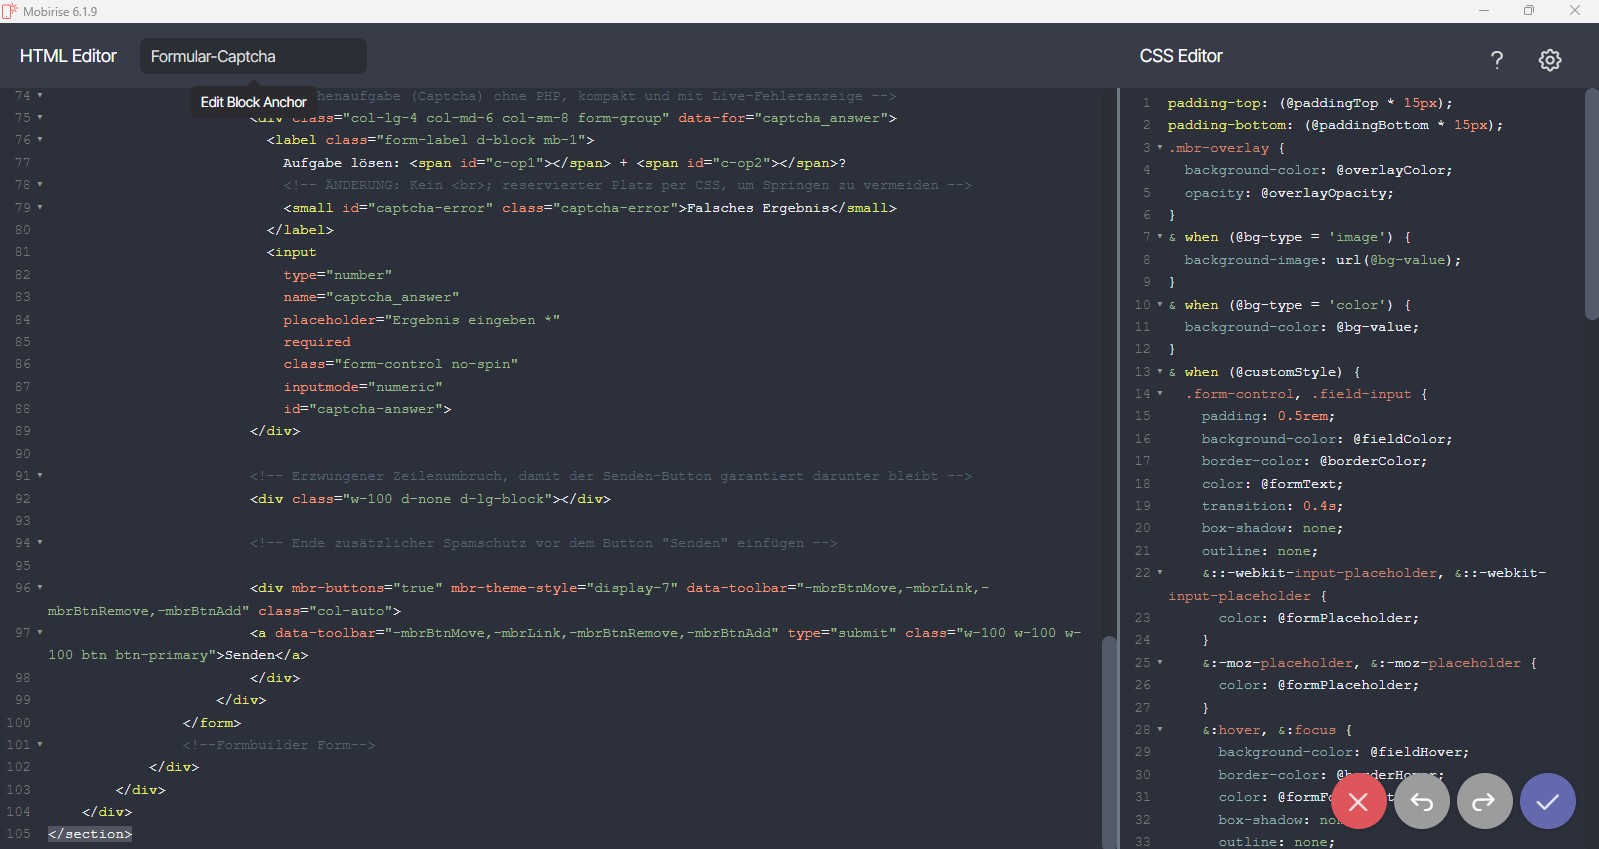1599x849 pixels.
Task: Click the 'Aufgabe lösen:' label text
Action: (x=341, y=163)
